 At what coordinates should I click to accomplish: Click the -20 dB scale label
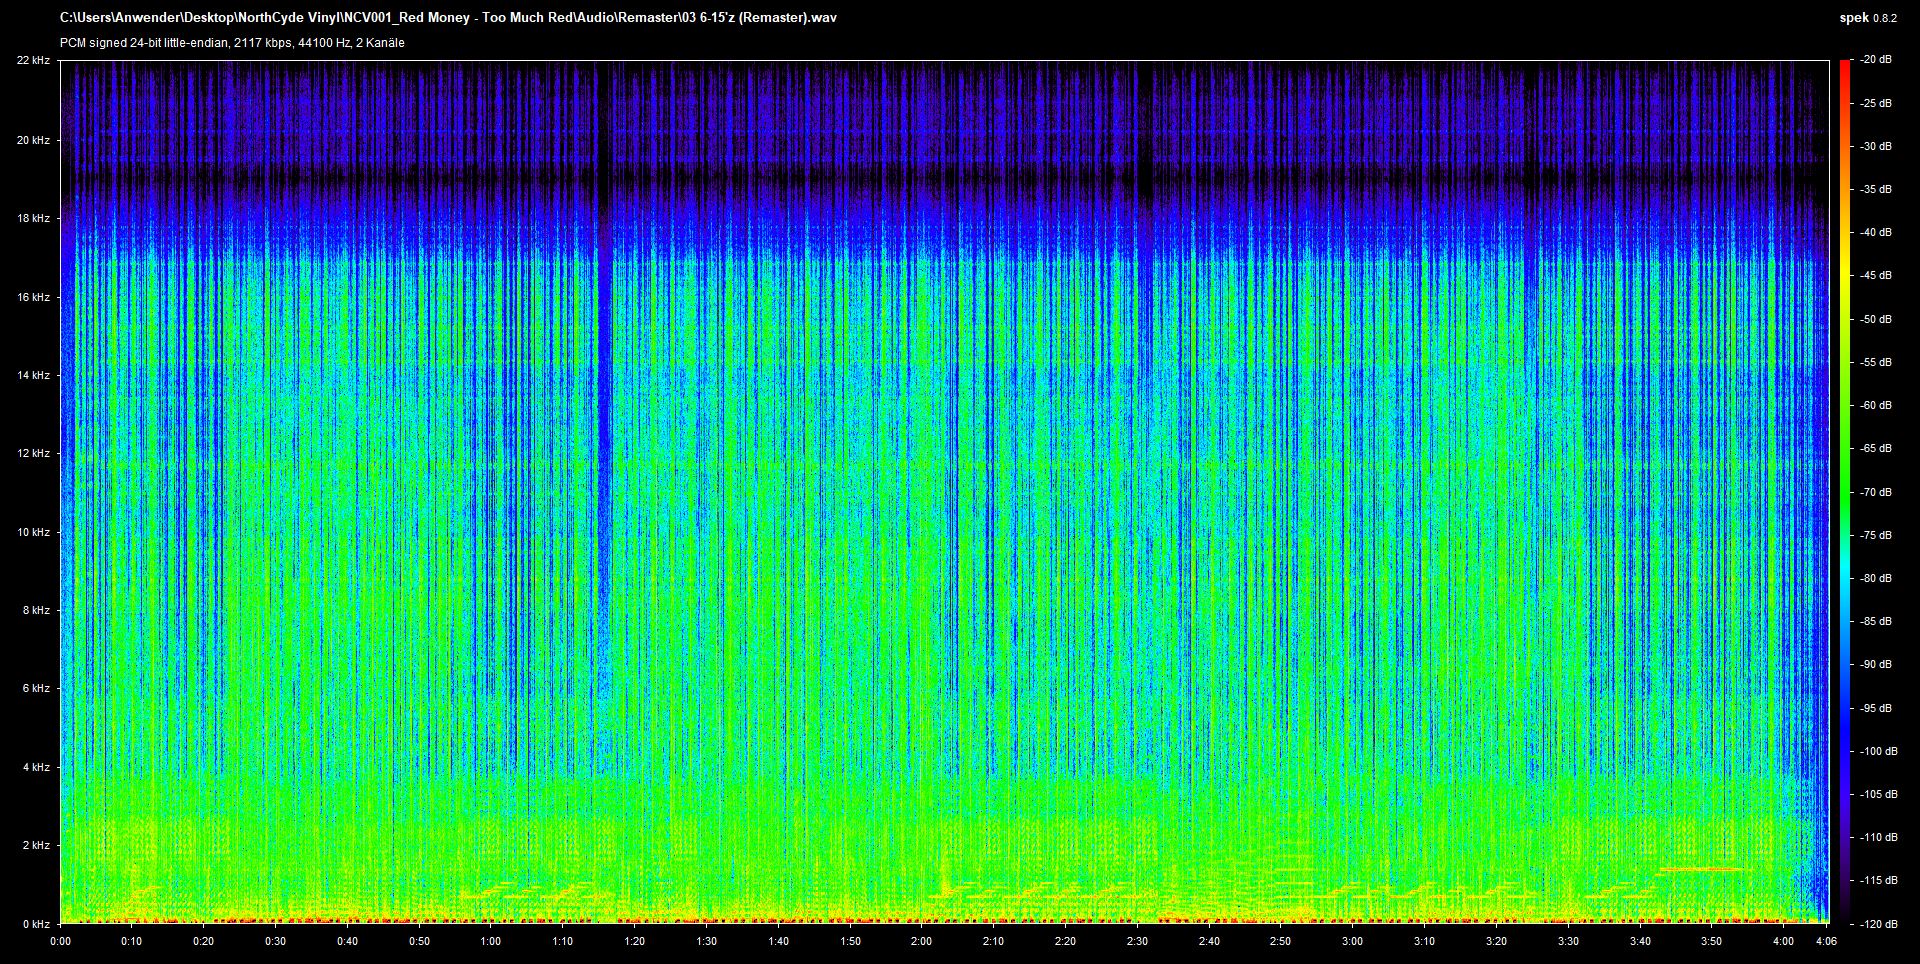click(x=1875, y=61)
